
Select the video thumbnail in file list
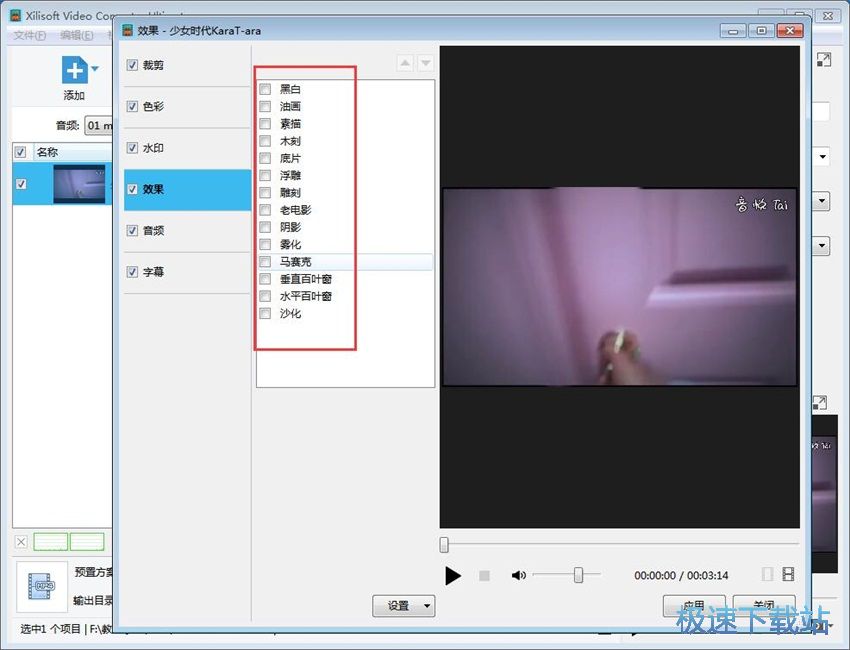click(x=79, y=184)
